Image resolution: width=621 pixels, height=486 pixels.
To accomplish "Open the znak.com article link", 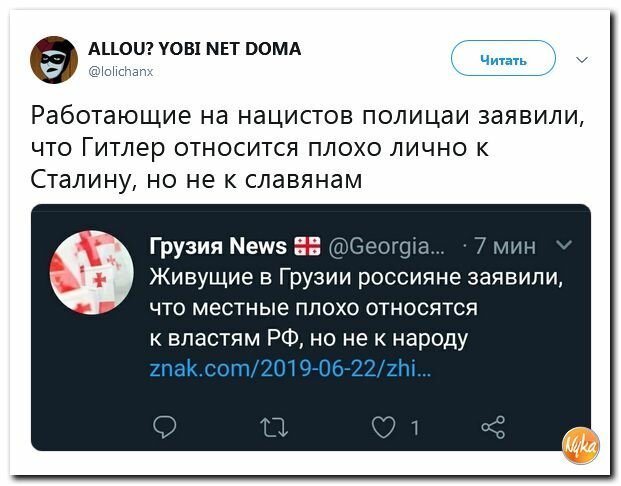I will 291,369.
